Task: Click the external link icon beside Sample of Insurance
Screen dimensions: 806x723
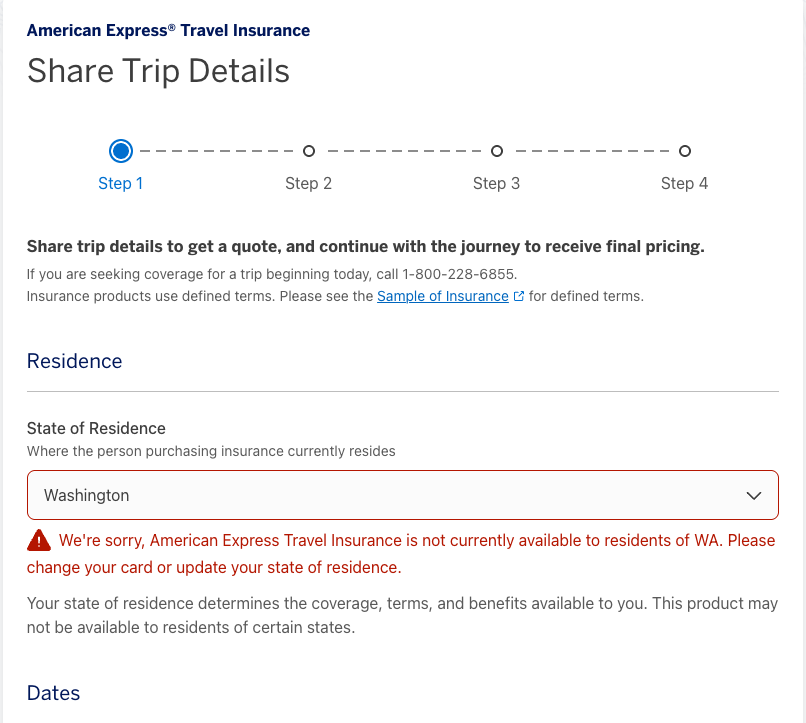Action: click(518, 297)
